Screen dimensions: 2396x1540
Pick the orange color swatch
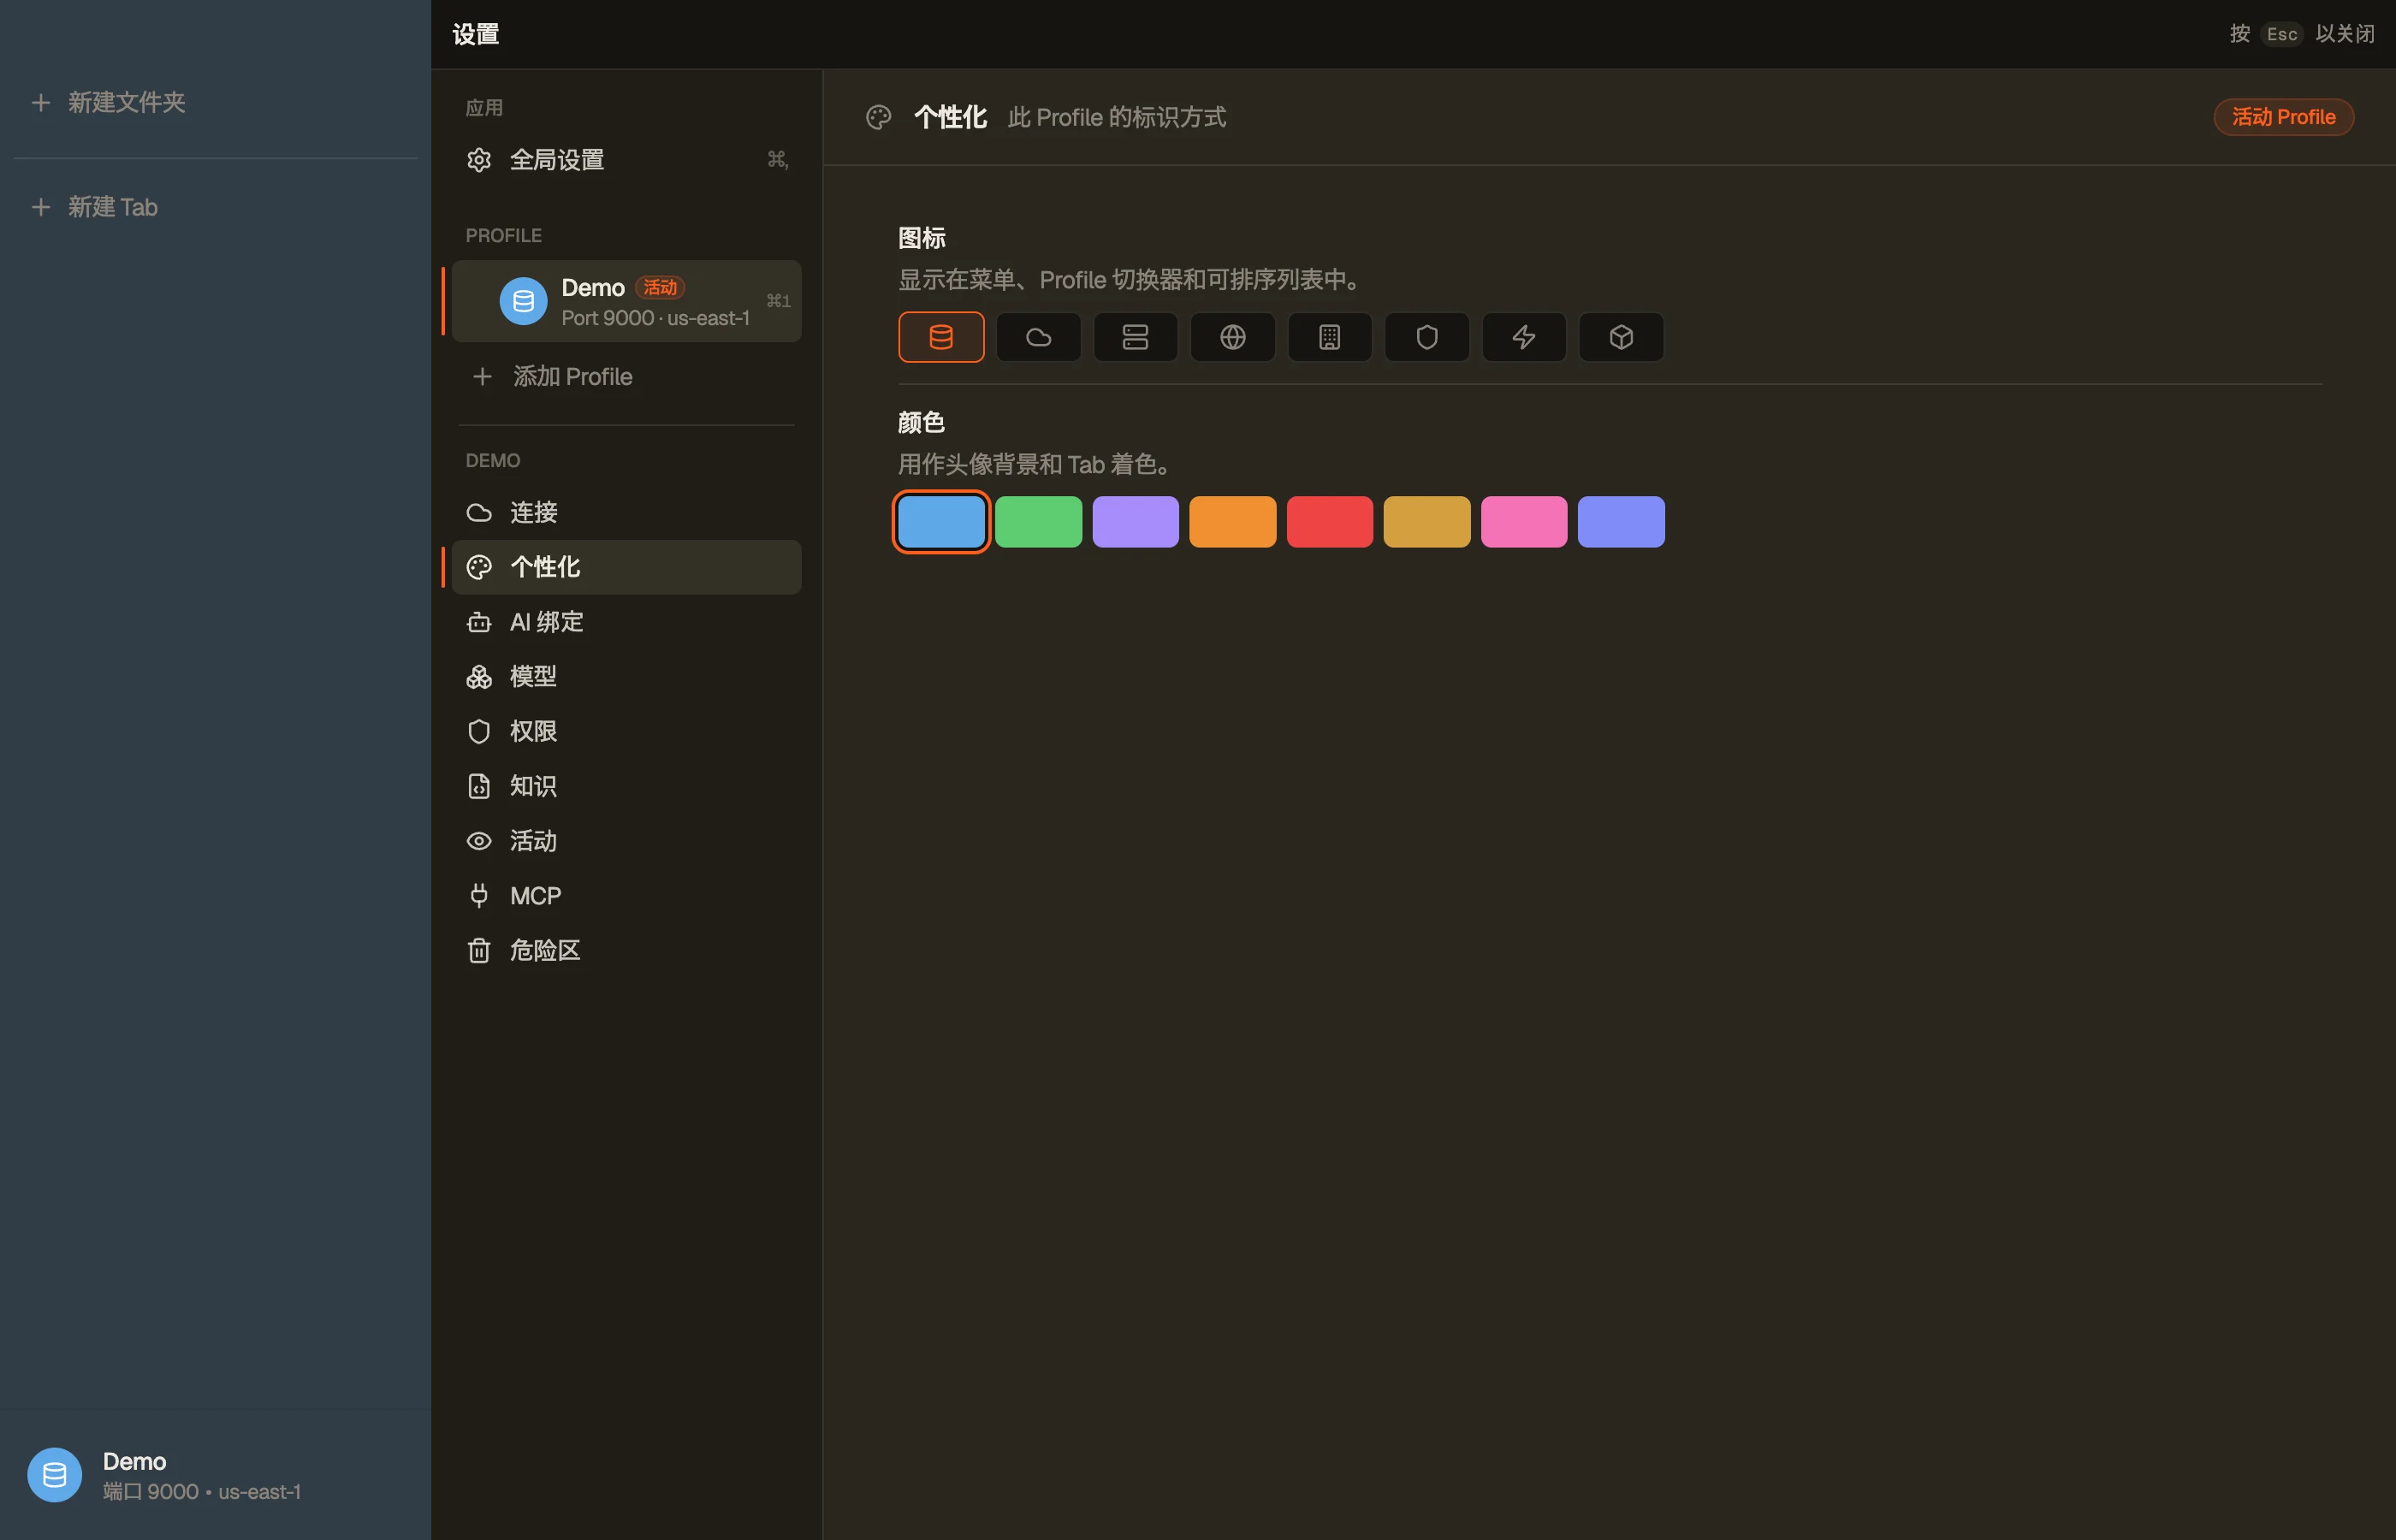pos(1232,521)
